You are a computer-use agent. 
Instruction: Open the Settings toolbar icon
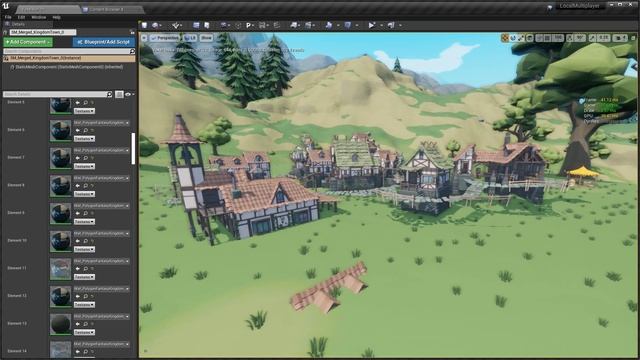click(x=224, y=25)
